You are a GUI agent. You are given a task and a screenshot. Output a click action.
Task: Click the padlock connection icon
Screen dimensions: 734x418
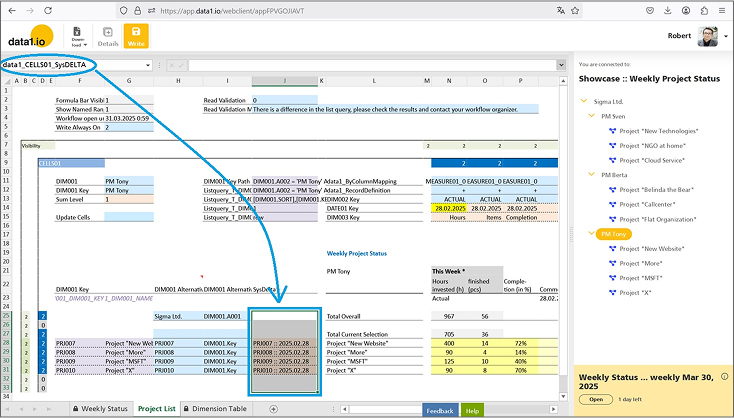coord(138,10)
